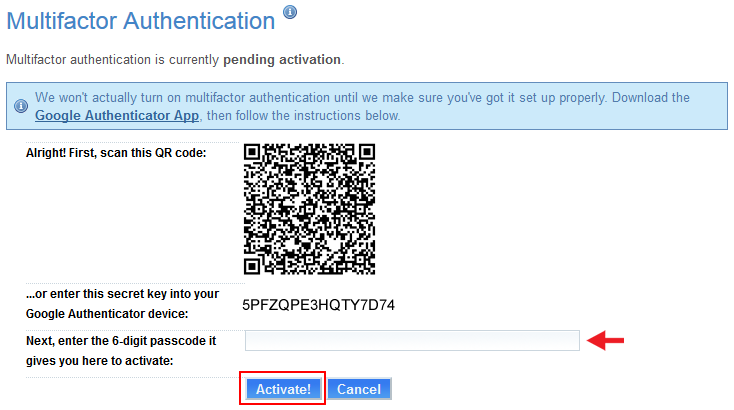Click the bold pending activation status text
This screenshot has width=734, height=410.
[x=282, y=60]
